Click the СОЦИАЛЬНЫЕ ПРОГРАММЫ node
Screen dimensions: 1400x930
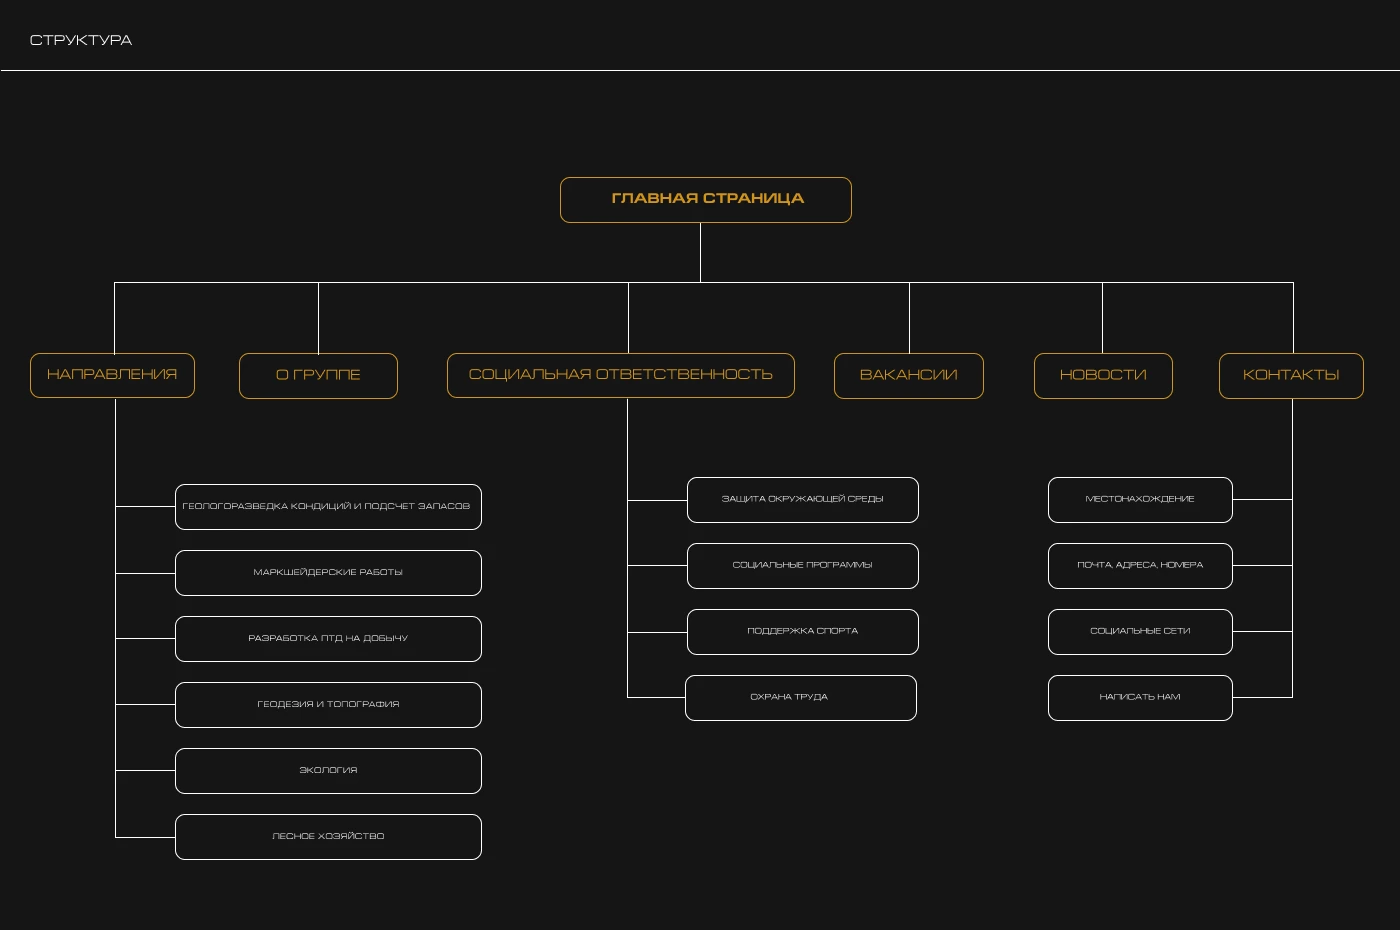(802, 566)
